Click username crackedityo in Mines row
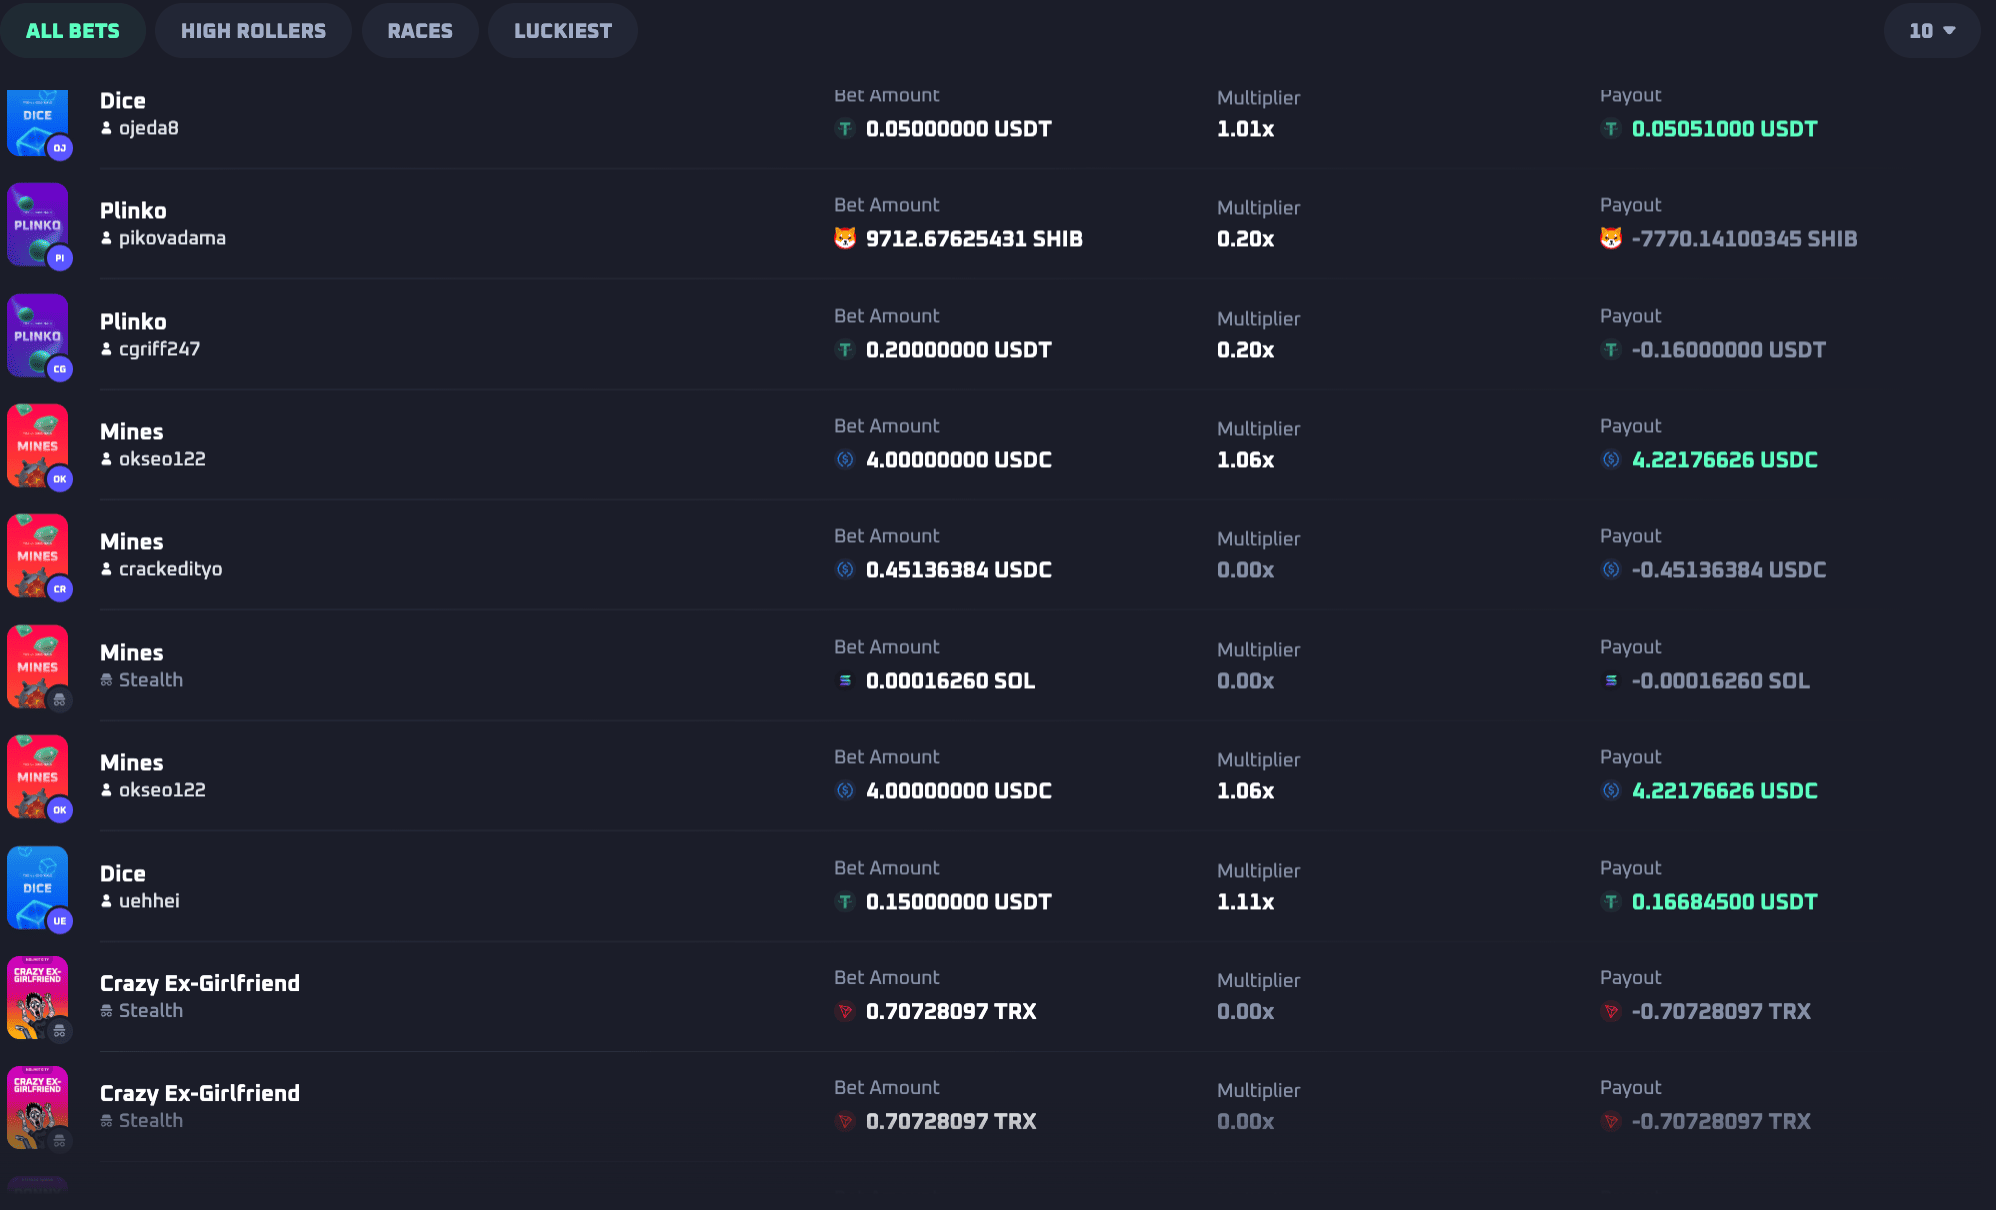This screenshot has height=1210, width=1996. coord(170,569)
